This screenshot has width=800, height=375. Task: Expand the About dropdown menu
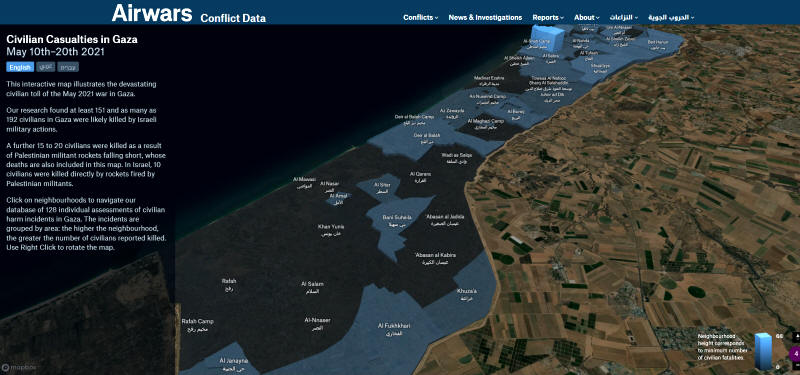click(x=587, y=17)
